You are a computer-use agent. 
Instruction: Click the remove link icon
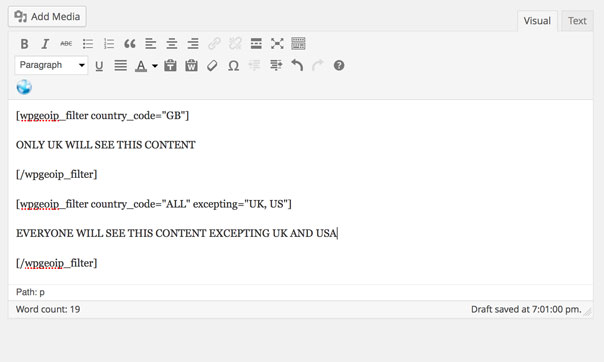235,44
